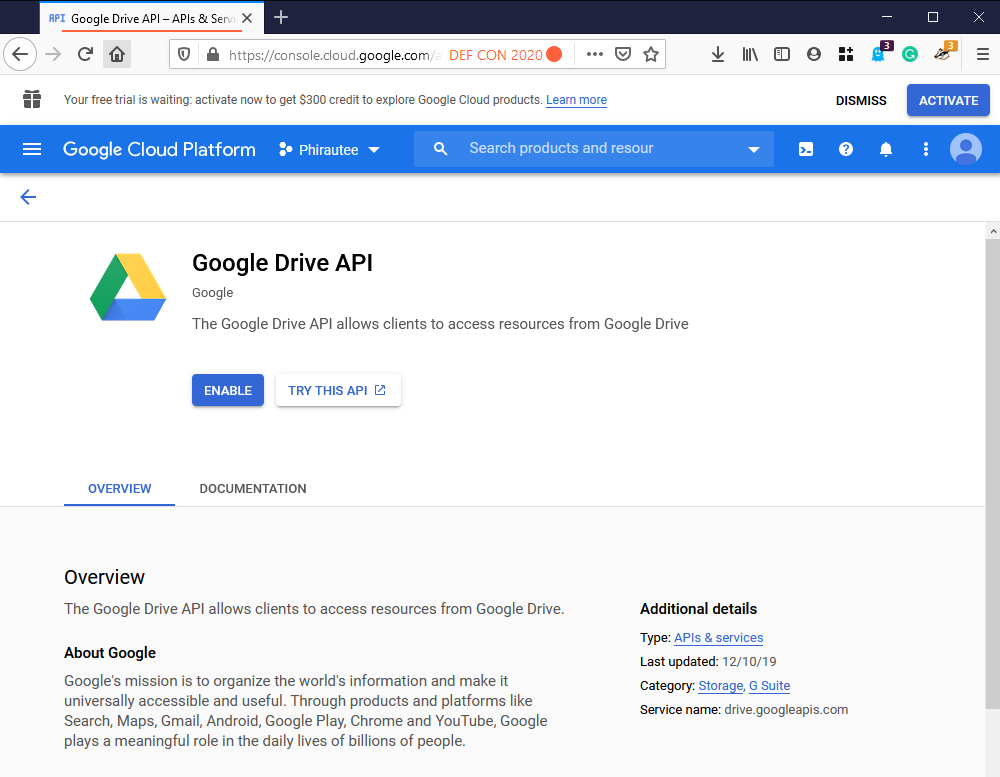1000x777 pixels.
Task: Toggle the sidebar view icon
Action: point(782,54)
